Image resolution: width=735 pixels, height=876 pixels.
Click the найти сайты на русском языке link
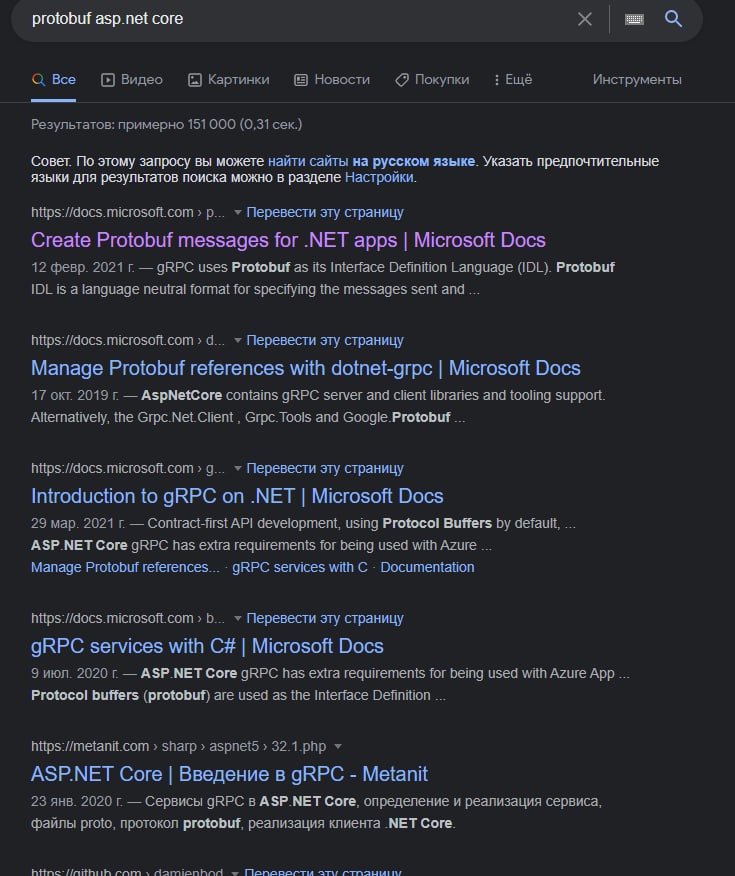(x=371, y=161)
